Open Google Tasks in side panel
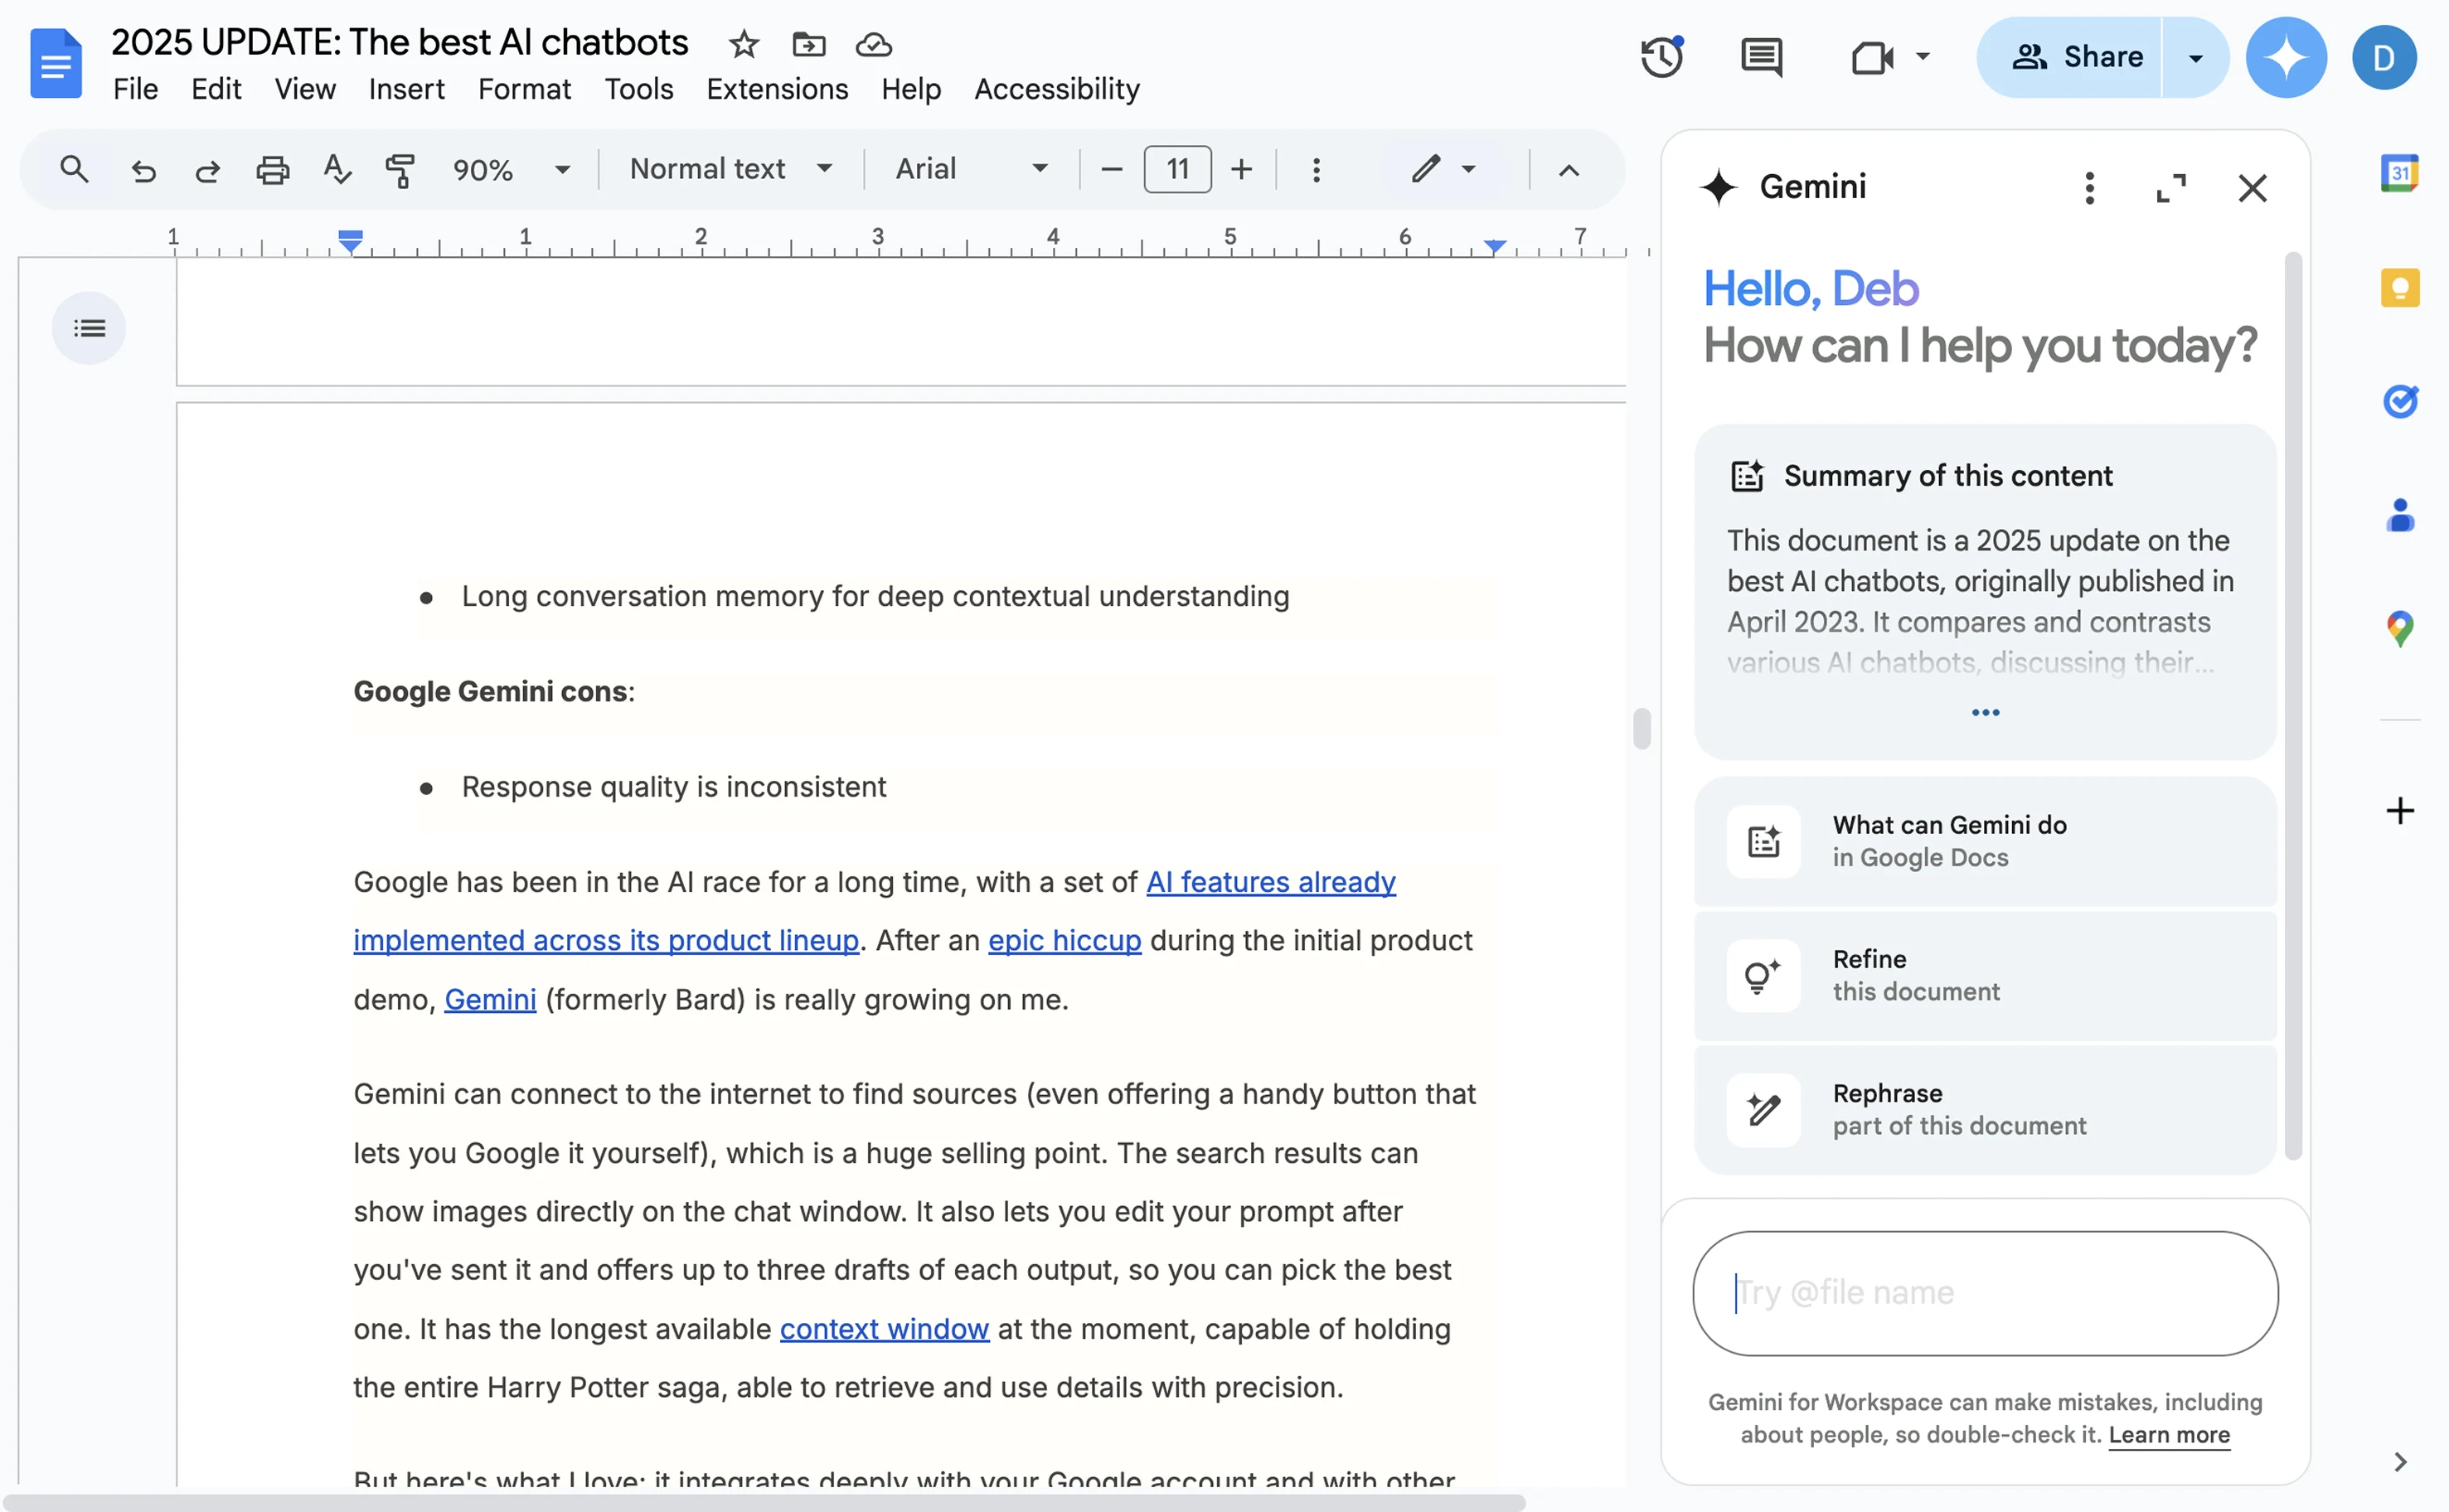 point(2399,401)
